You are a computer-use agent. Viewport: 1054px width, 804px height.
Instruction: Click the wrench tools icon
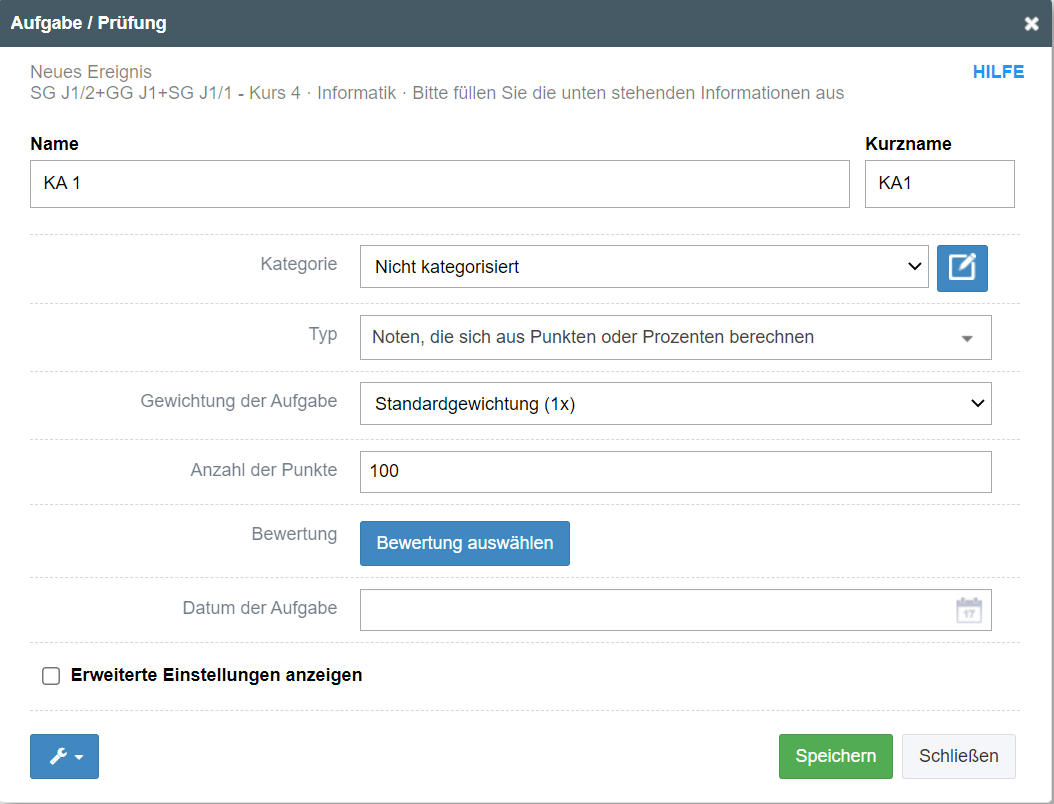[58, 757]
